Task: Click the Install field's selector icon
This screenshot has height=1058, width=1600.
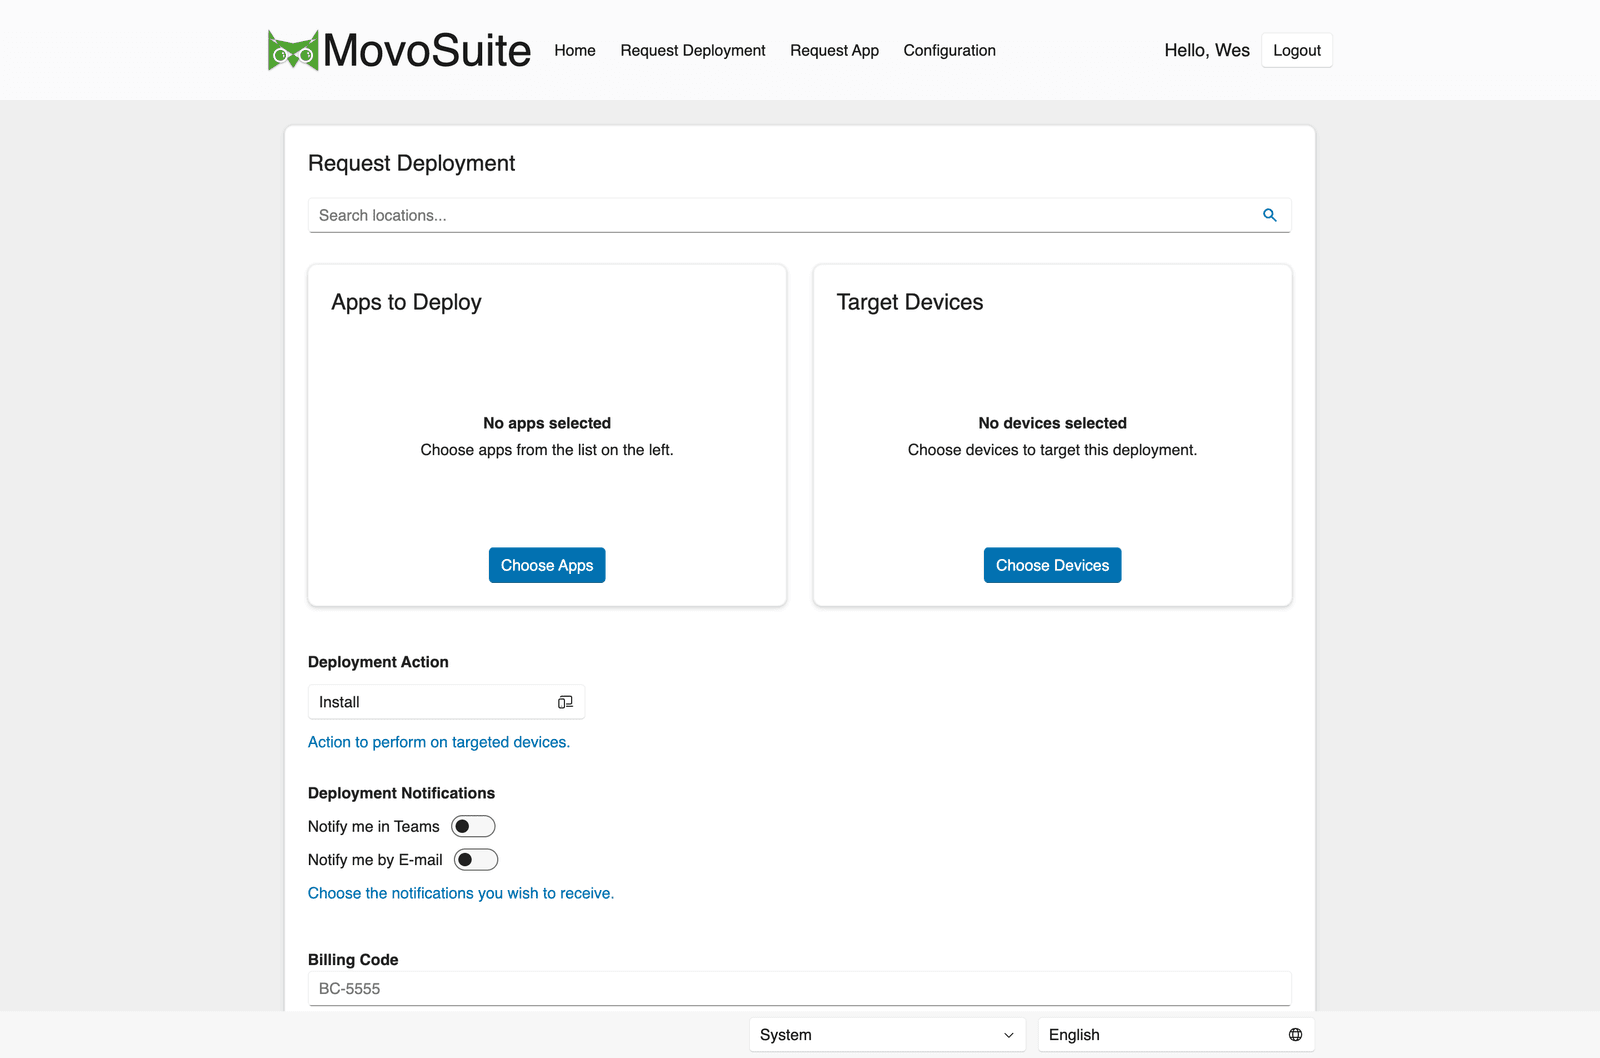Action: coord(565,702)
